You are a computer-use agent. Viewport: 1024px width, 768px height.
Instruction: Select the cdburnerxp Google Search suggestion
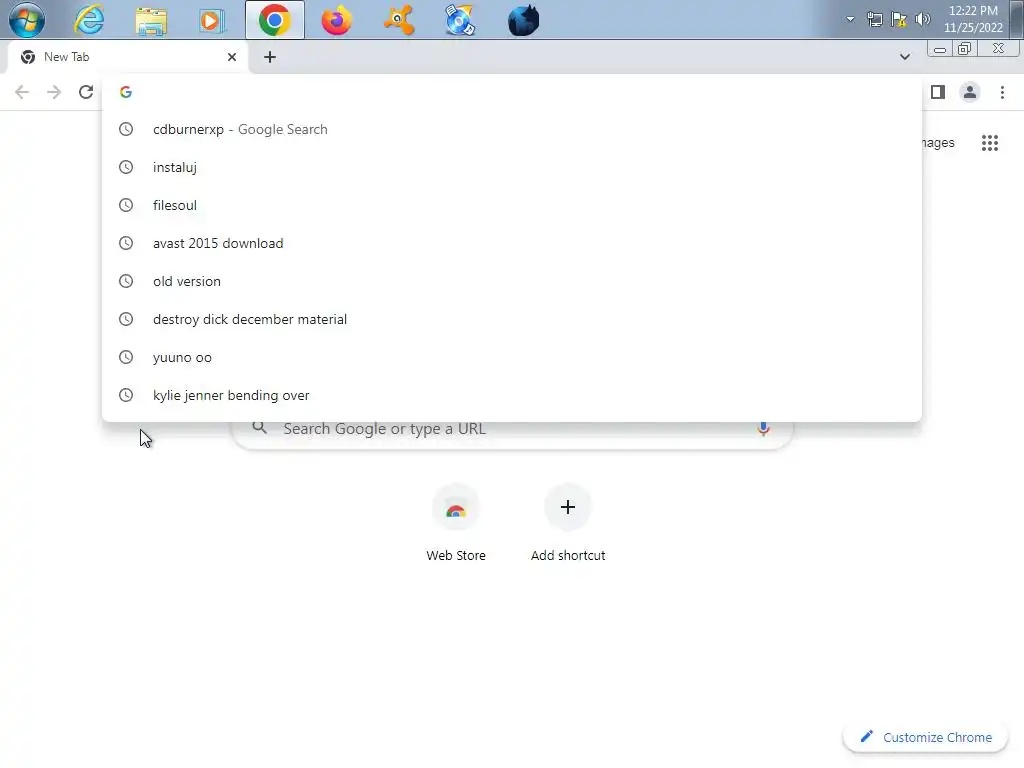[512, 129]
